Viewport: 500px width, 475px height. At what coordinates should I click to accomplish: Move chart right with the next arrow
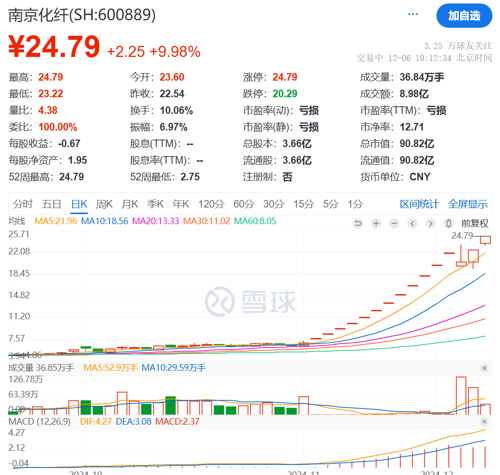pyautogui.click(x=430, y=223)
